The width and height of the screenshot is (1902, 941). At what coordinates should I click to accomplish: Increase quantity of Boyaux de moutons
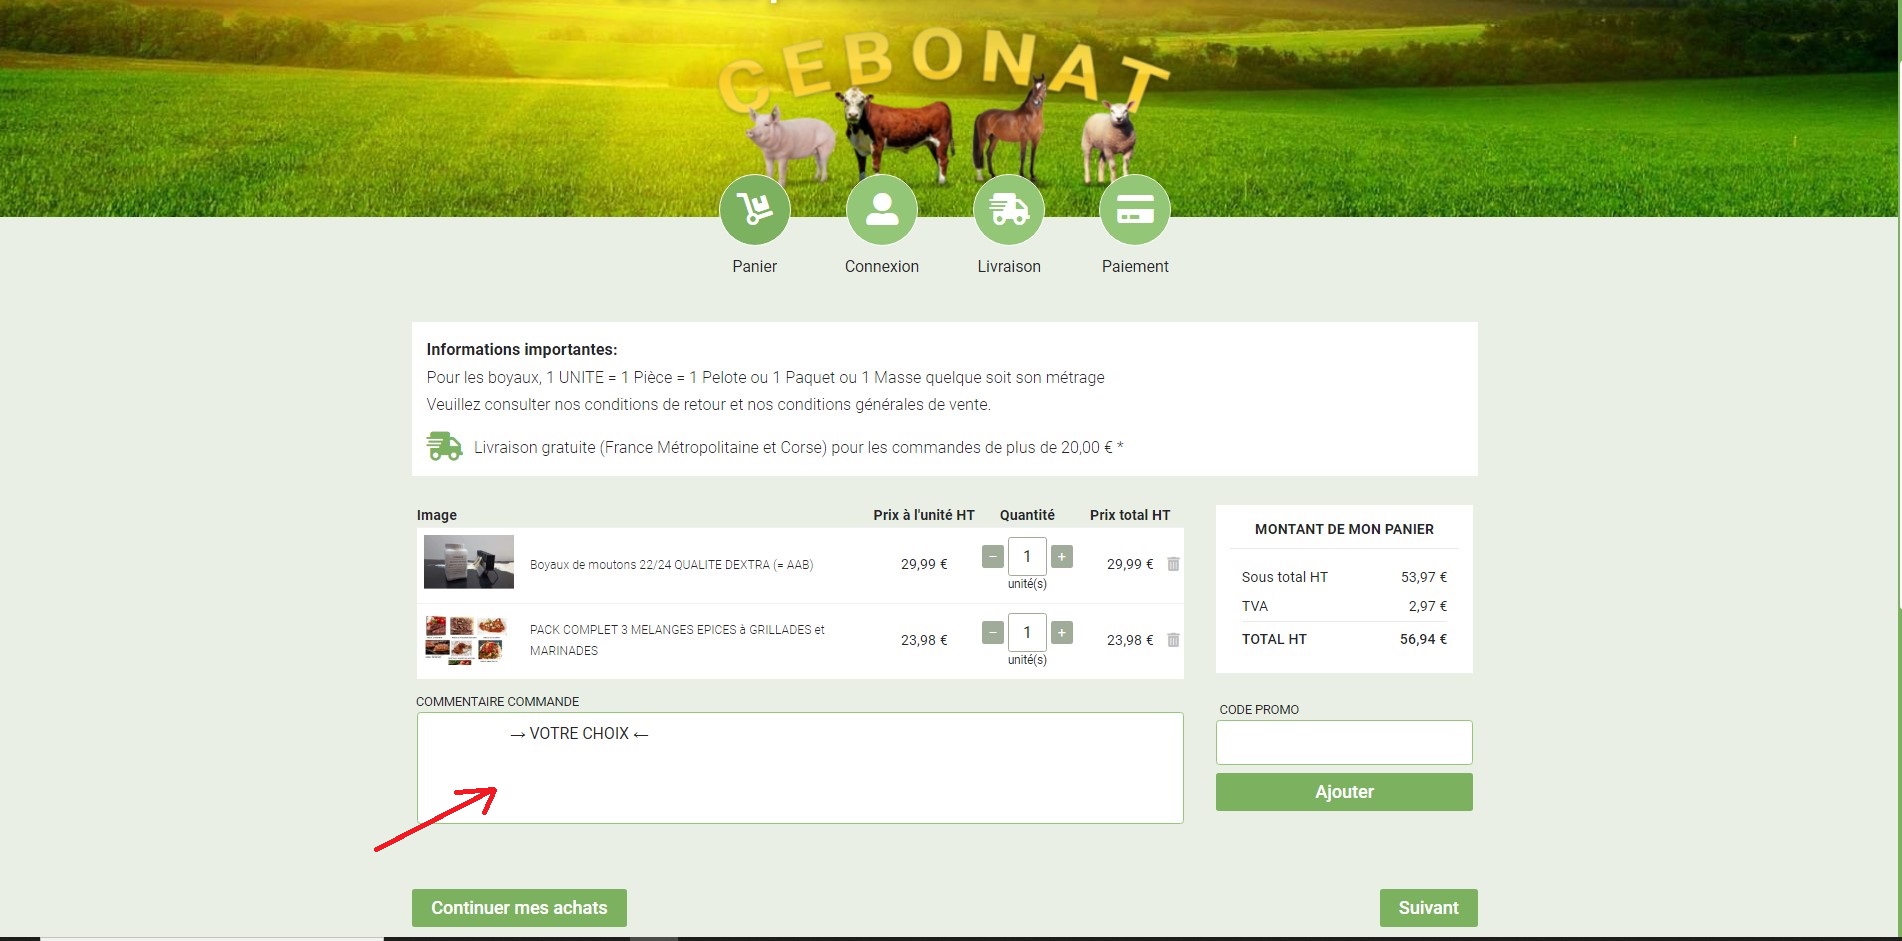1062,556
